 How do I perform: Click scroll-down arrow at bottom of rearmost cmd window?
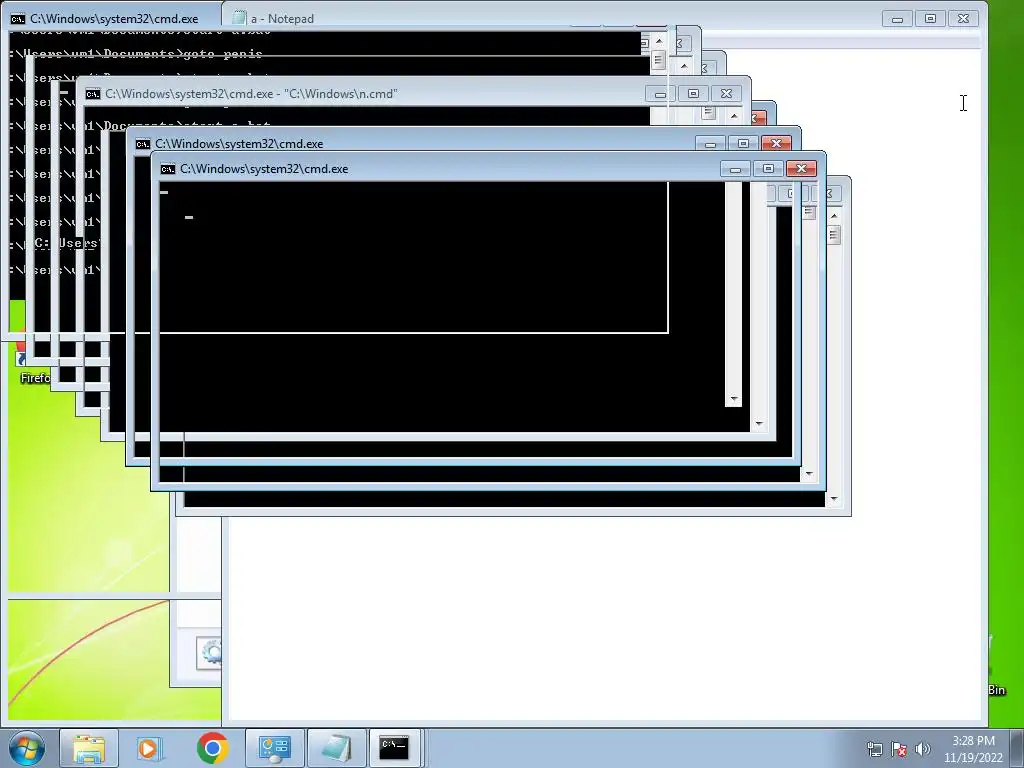pyautogui.click(x=834, y=500)
